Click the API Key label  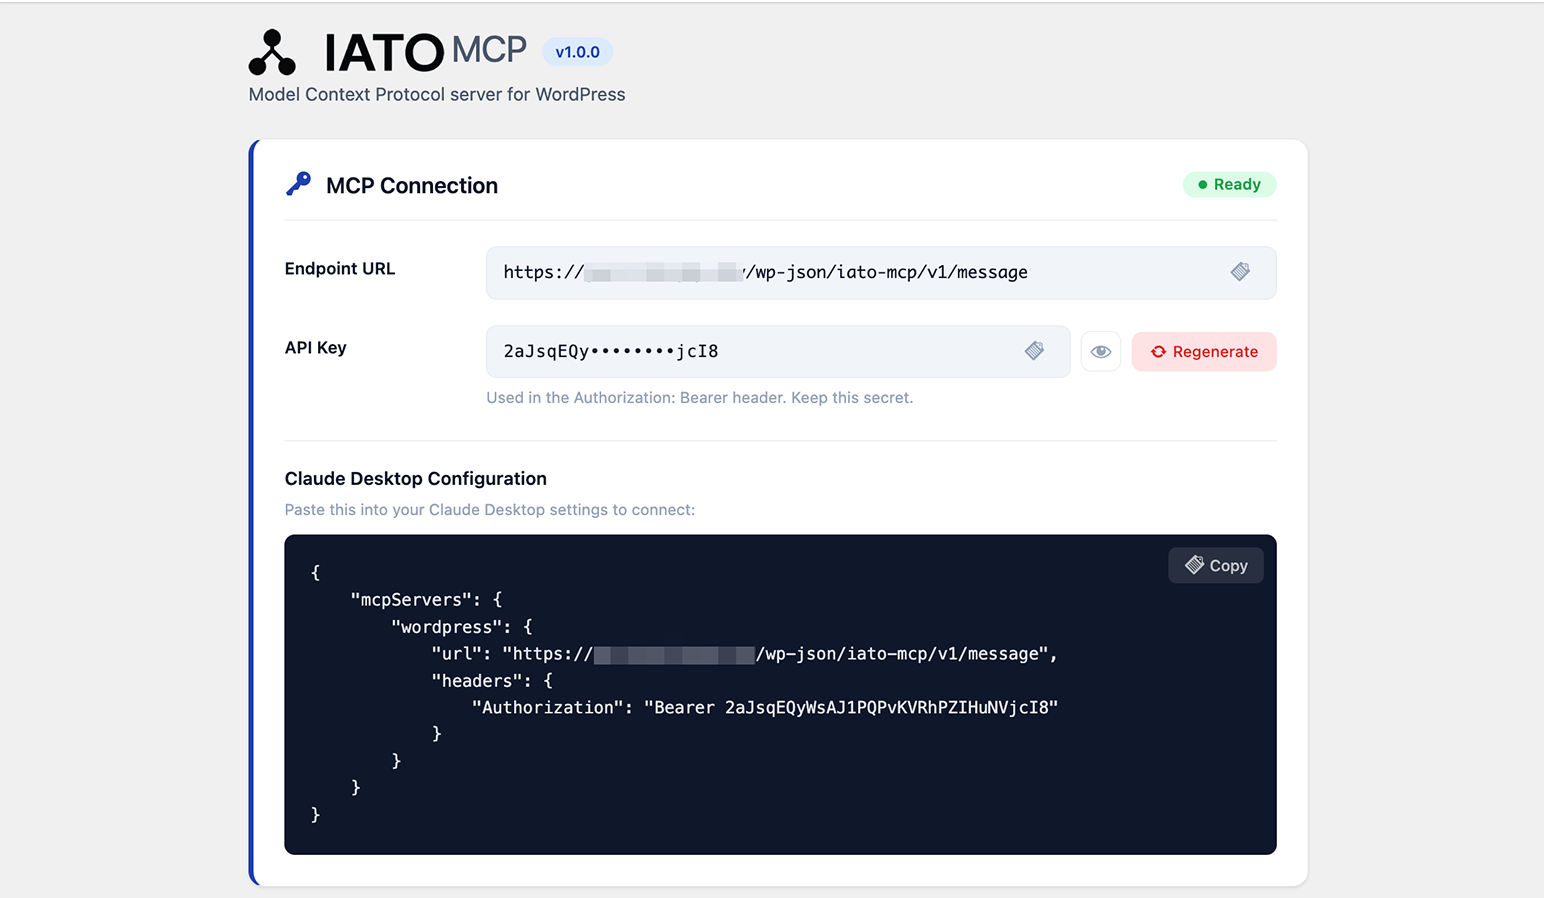click(x=316, y=347)
